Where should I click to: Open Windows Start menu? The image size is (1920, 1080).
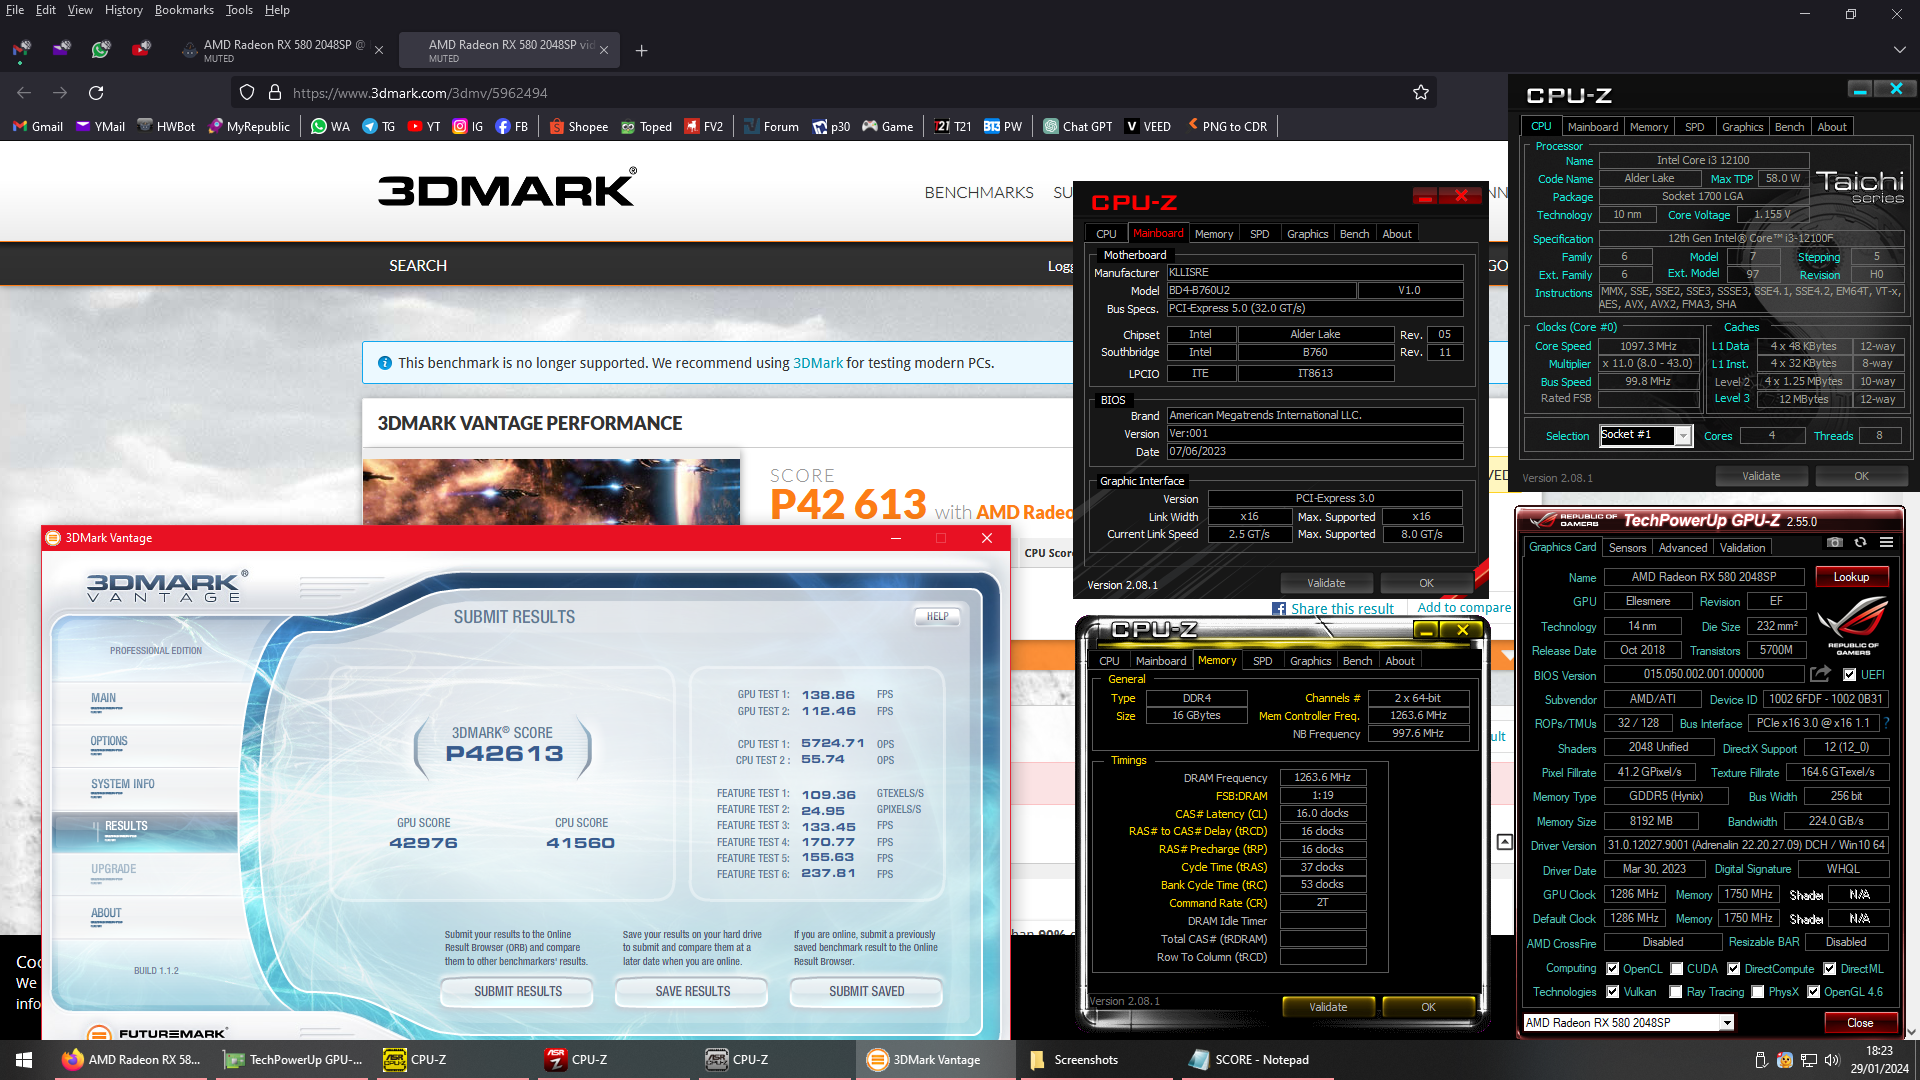(24, 1060)
